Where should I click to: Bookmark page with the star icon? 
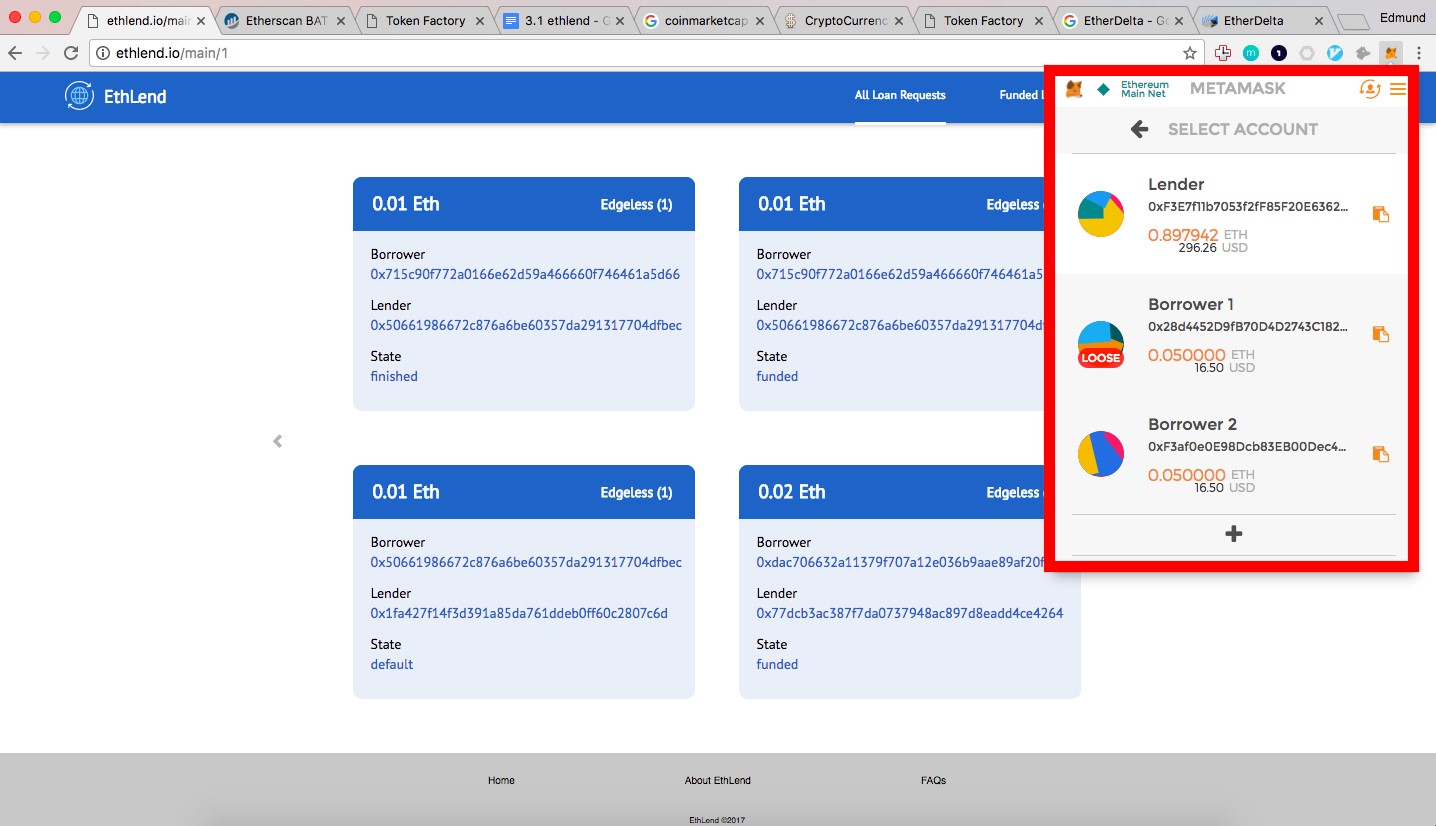1190,53
